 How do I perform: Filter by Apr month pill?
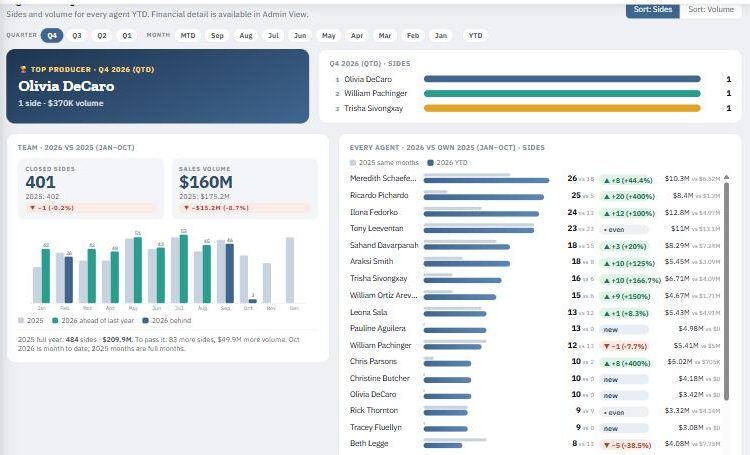(357, 35)
